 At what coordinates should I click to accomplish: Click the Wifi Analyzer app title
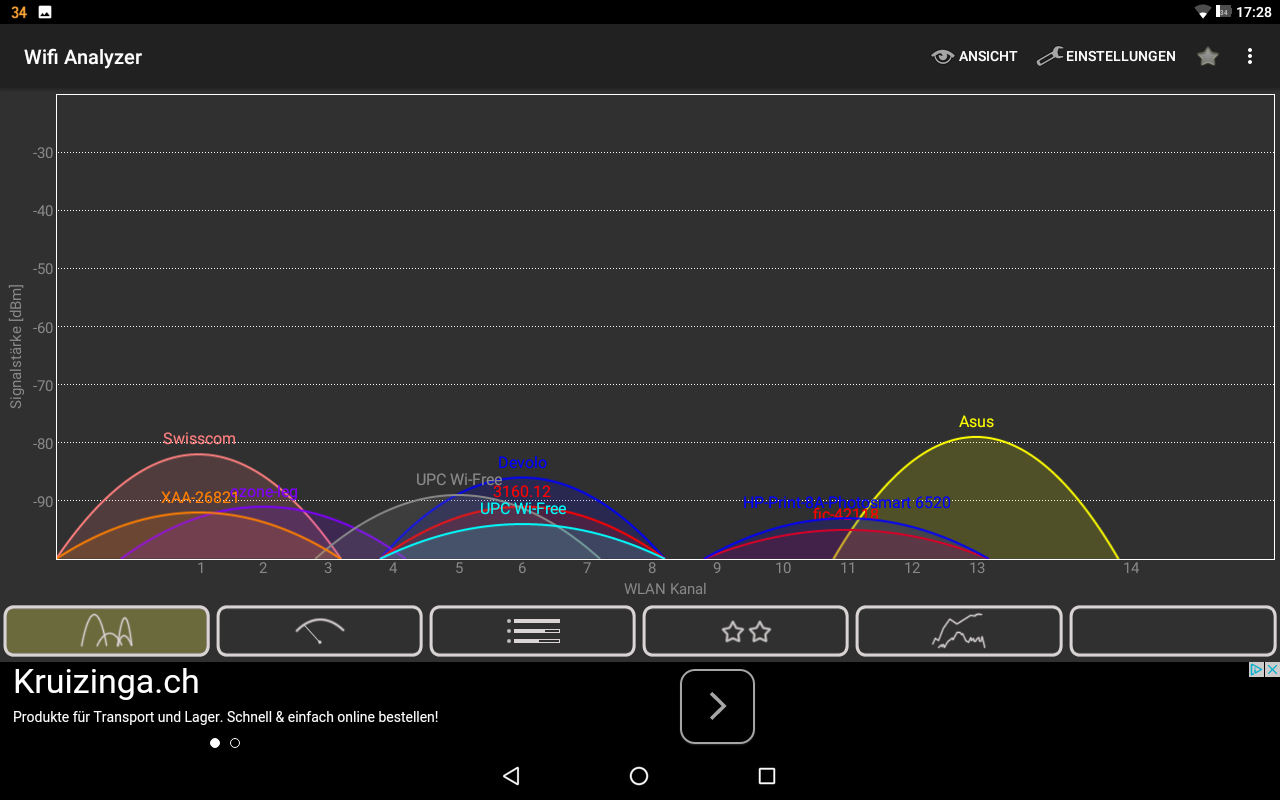click(x=83, y=57)
